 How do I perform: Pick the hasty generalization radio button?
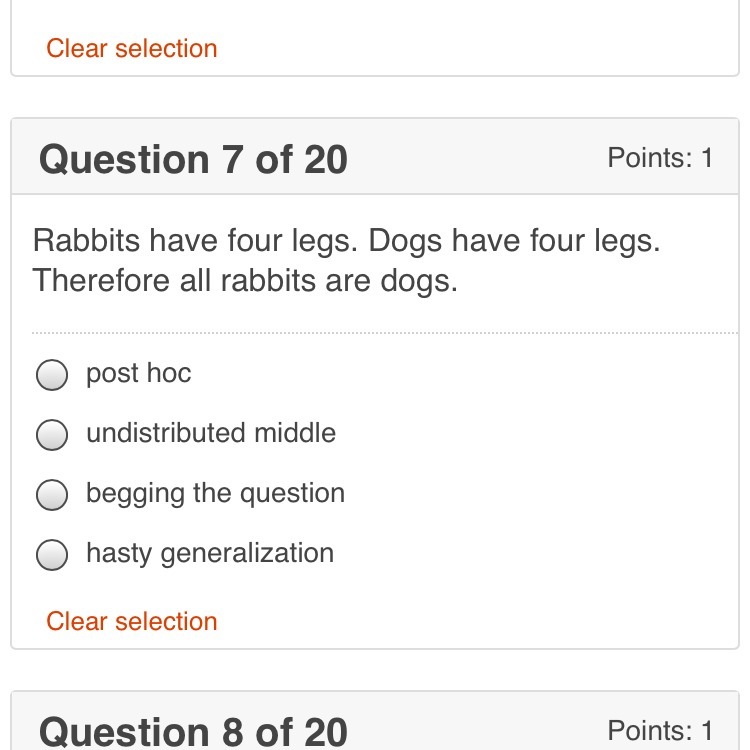click(52, 555)
